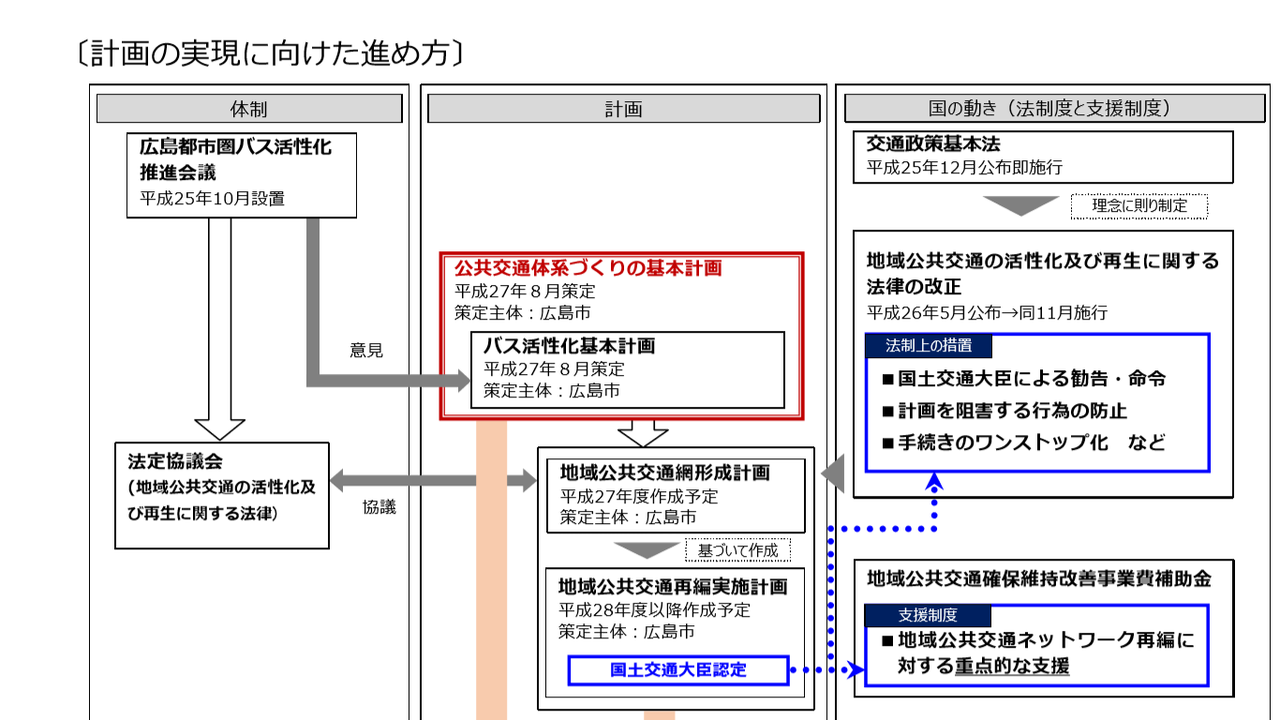Viewport: 1280px width, 720px height.
Task: Select the bullet 国土交通大臣による勧告・命令
Action: click(x=1024, y=380)
